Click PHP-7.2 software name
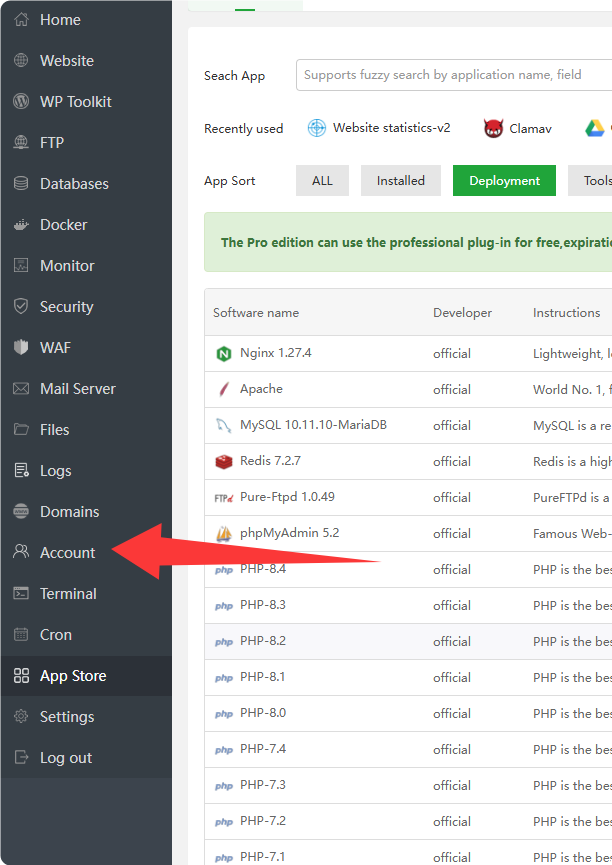Viewport: 612px width, 865px height. [263, 820]
